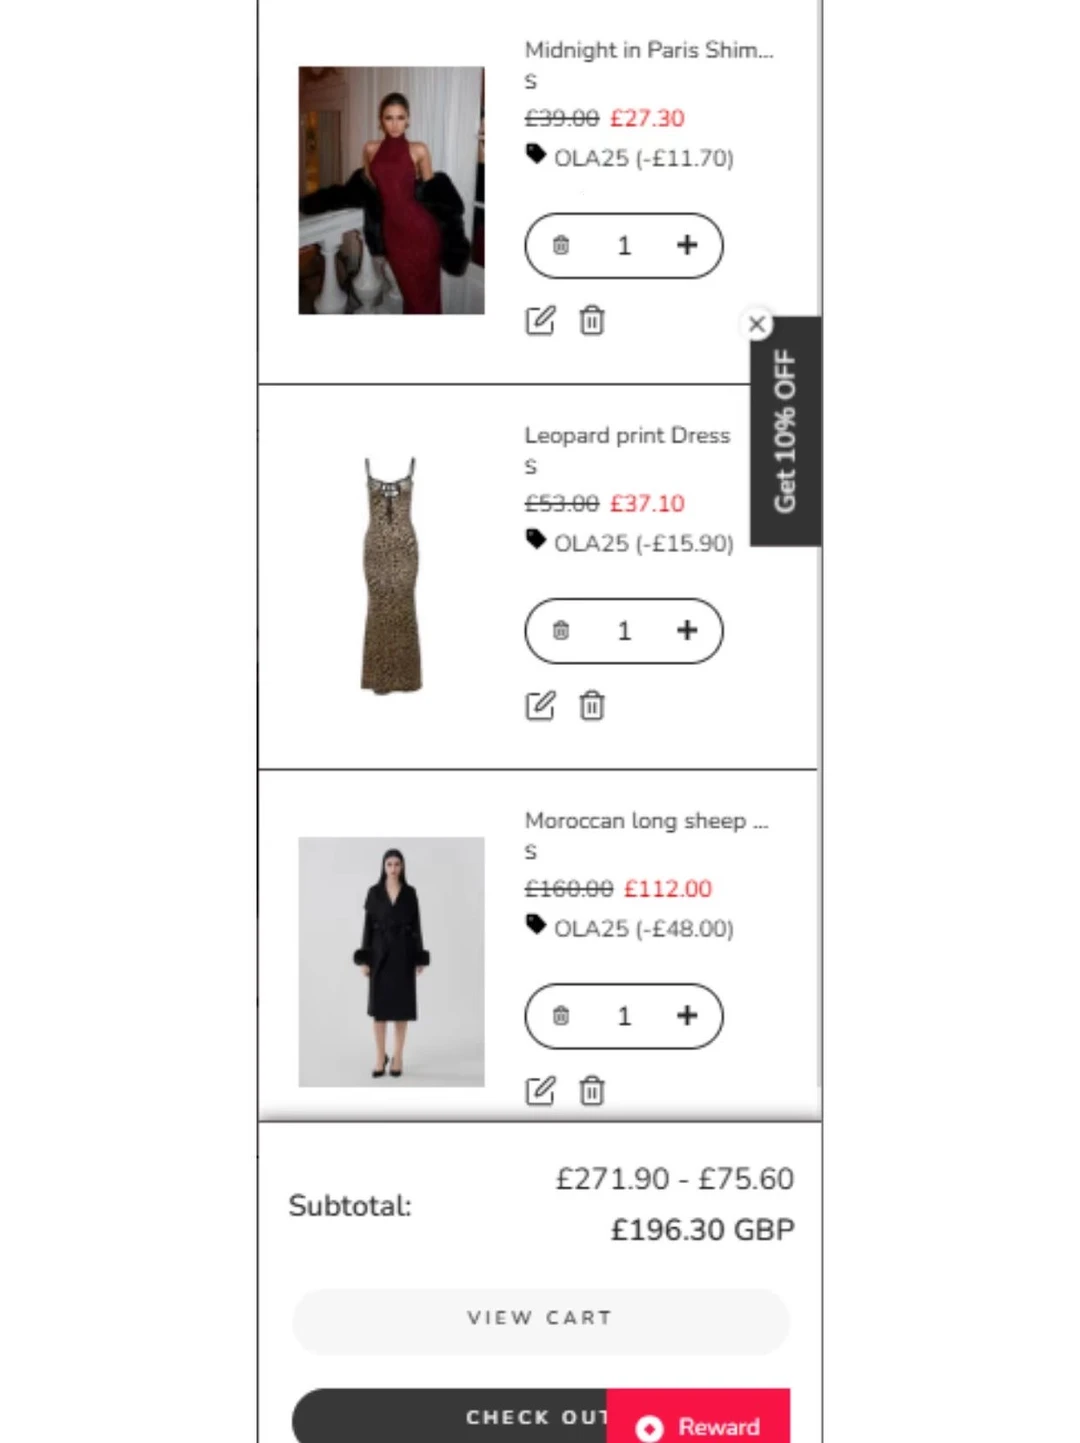The image size is (1080, 1443).
Task: Edit the Leopard print Dress item
Action: pos(540,706)
